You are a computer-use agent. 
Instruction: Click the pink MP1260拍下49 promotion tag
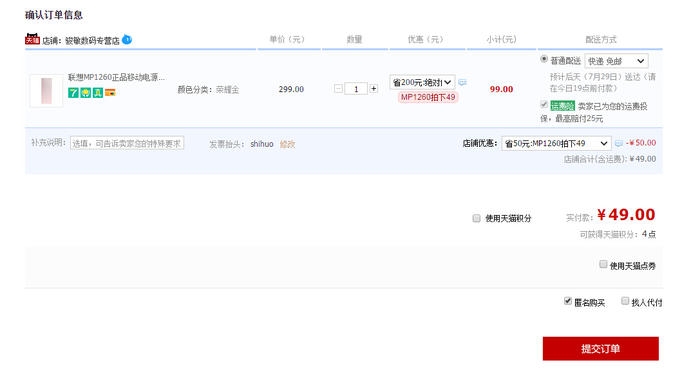tap(428, 97)
